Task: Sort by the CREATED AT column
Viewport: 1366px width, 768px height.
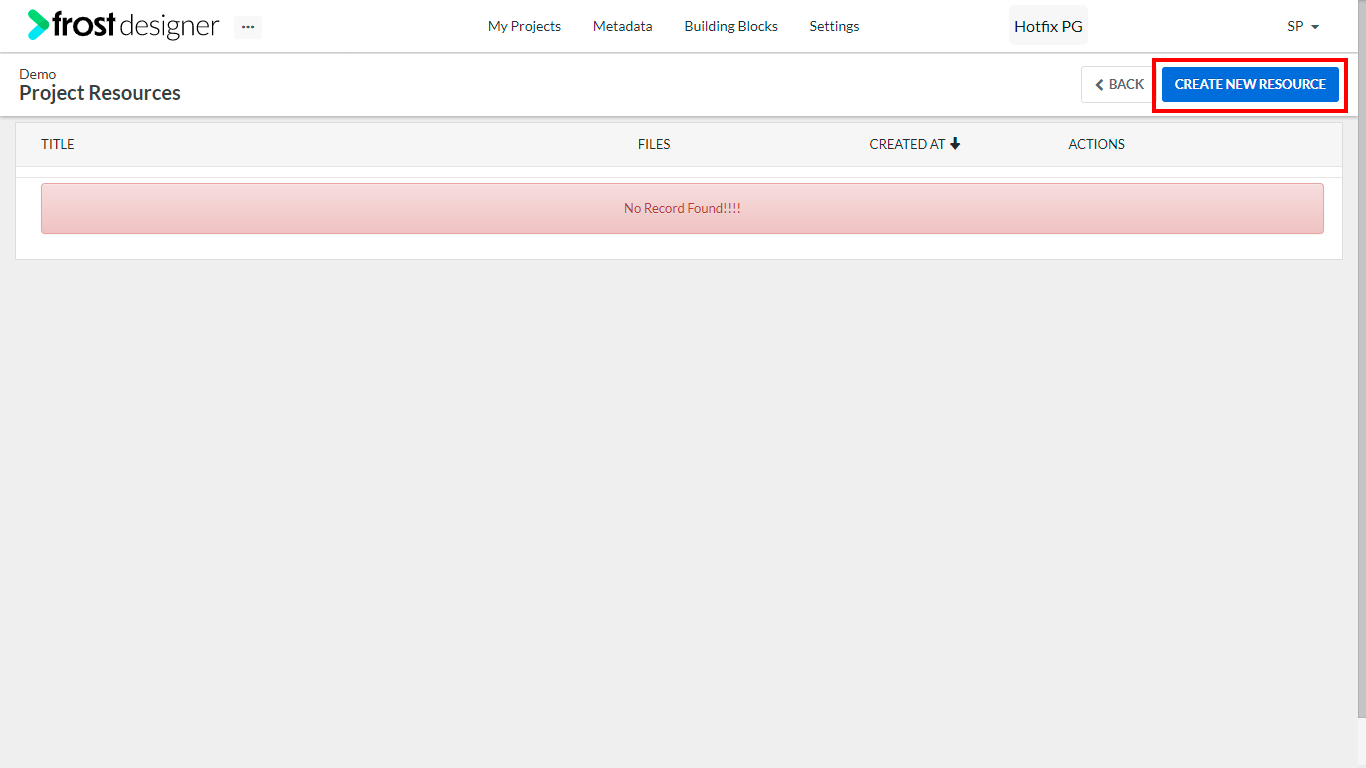Action: [x=907, y=144]
